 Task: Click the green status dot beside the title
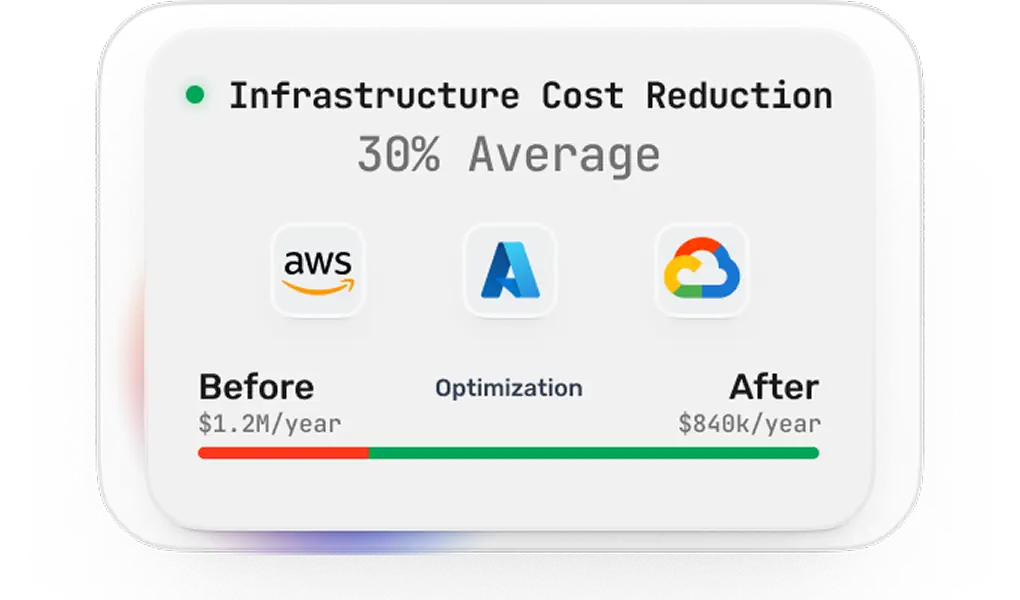(x=195, y=96)
